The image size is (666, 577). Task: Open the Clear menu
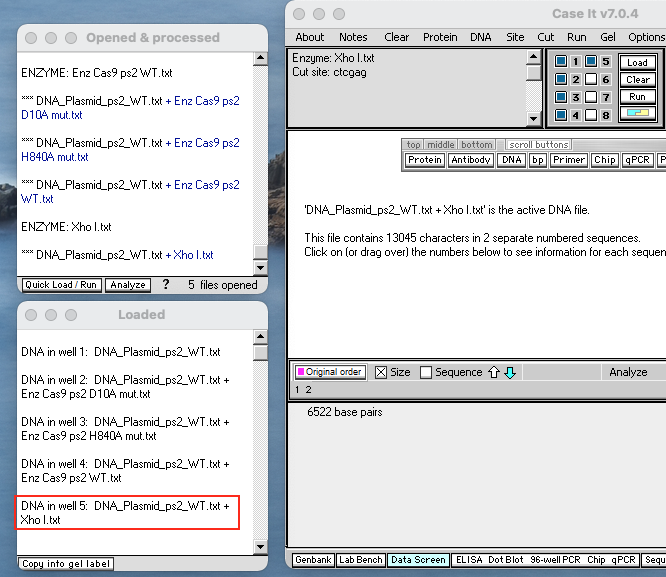(x=396, y=37)
